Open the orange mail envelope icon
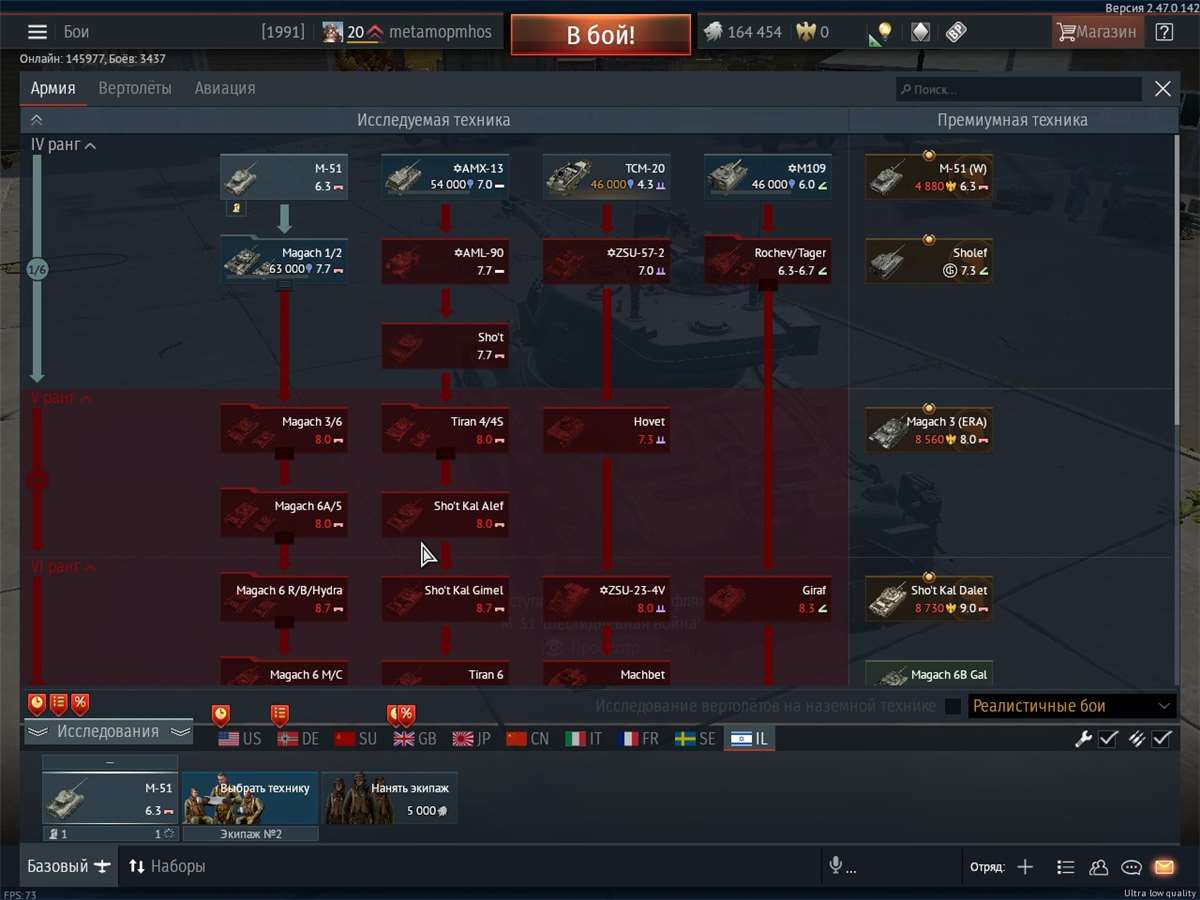1200x900 pixels. (x=1164, y=867)
